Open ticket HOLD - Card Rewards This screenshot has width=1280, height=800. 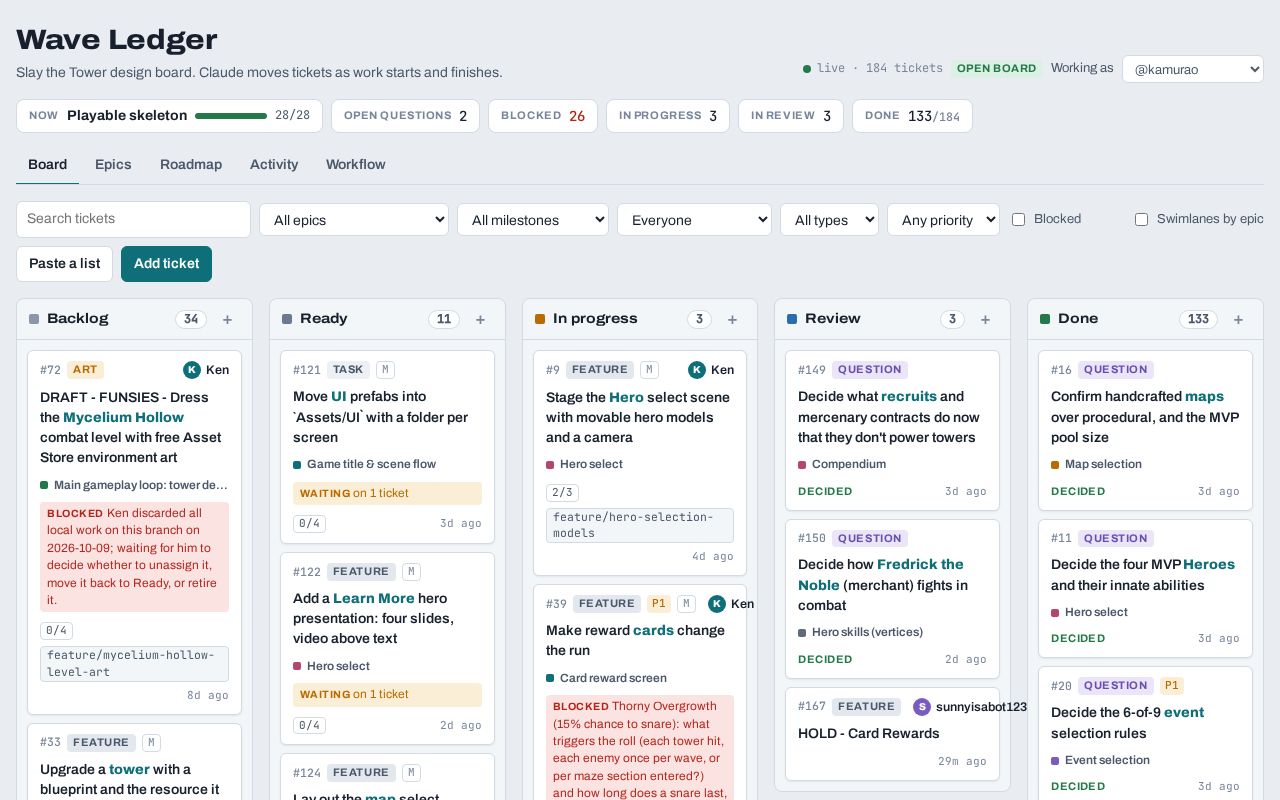coord(869,733)
